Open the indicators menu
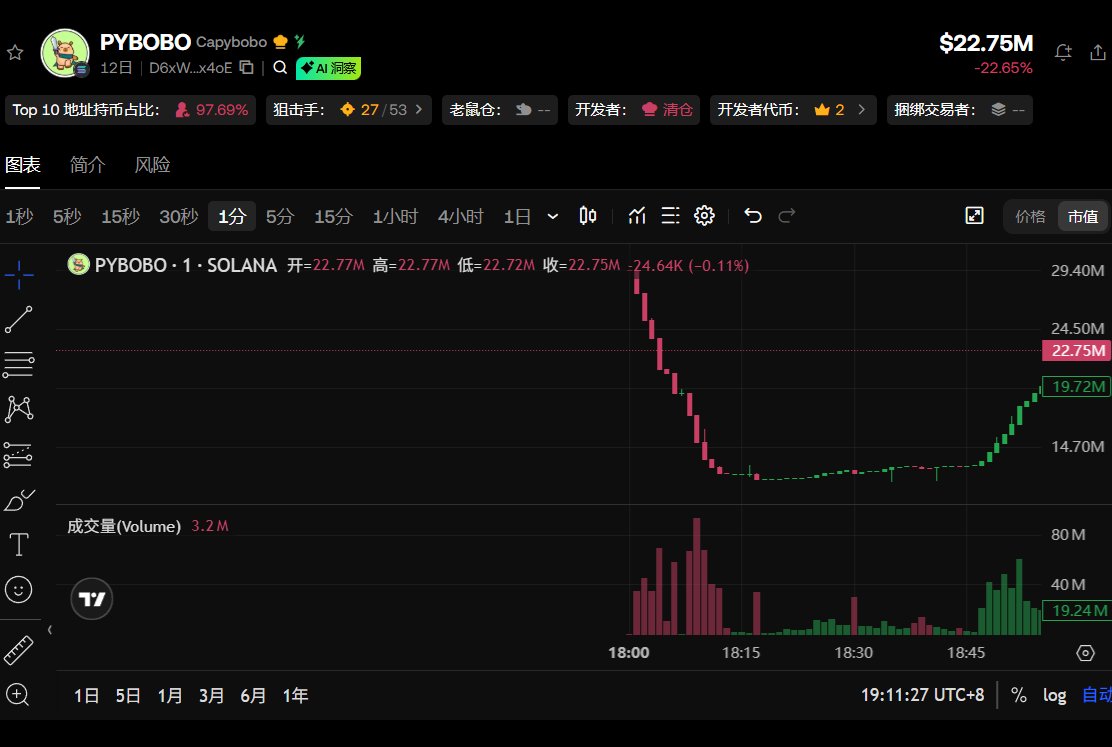The image size is (1112, 747). (x=637, y=216)
